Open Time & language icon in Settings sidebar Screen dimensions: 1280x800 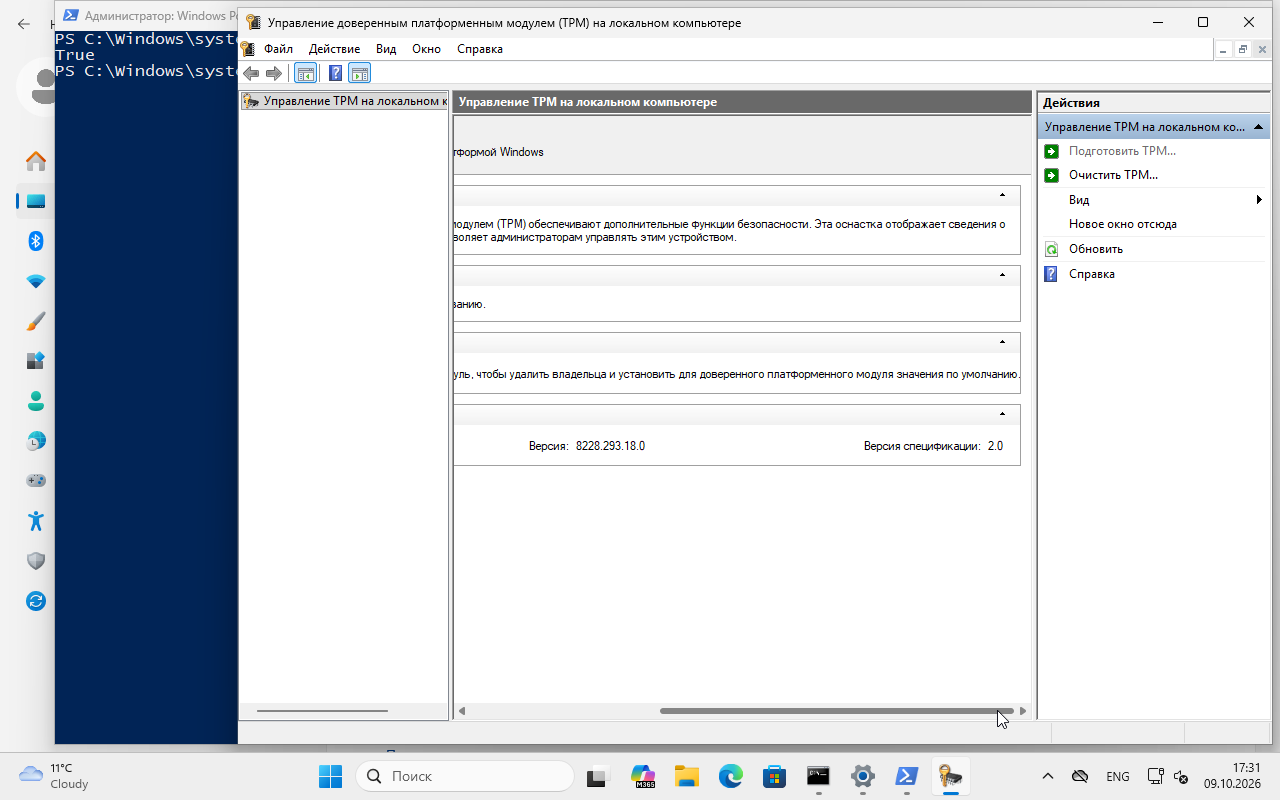click(x=36, y=441)
